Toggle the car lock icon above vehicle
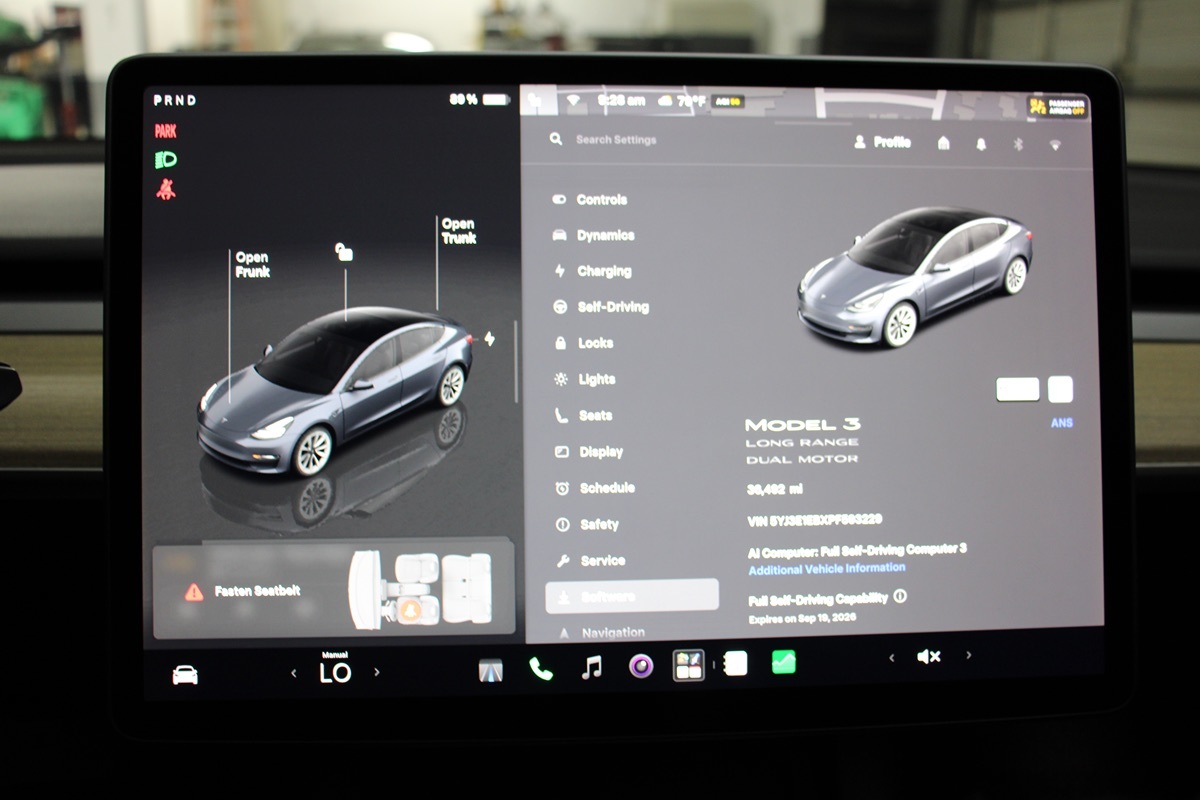 point(344,252)
